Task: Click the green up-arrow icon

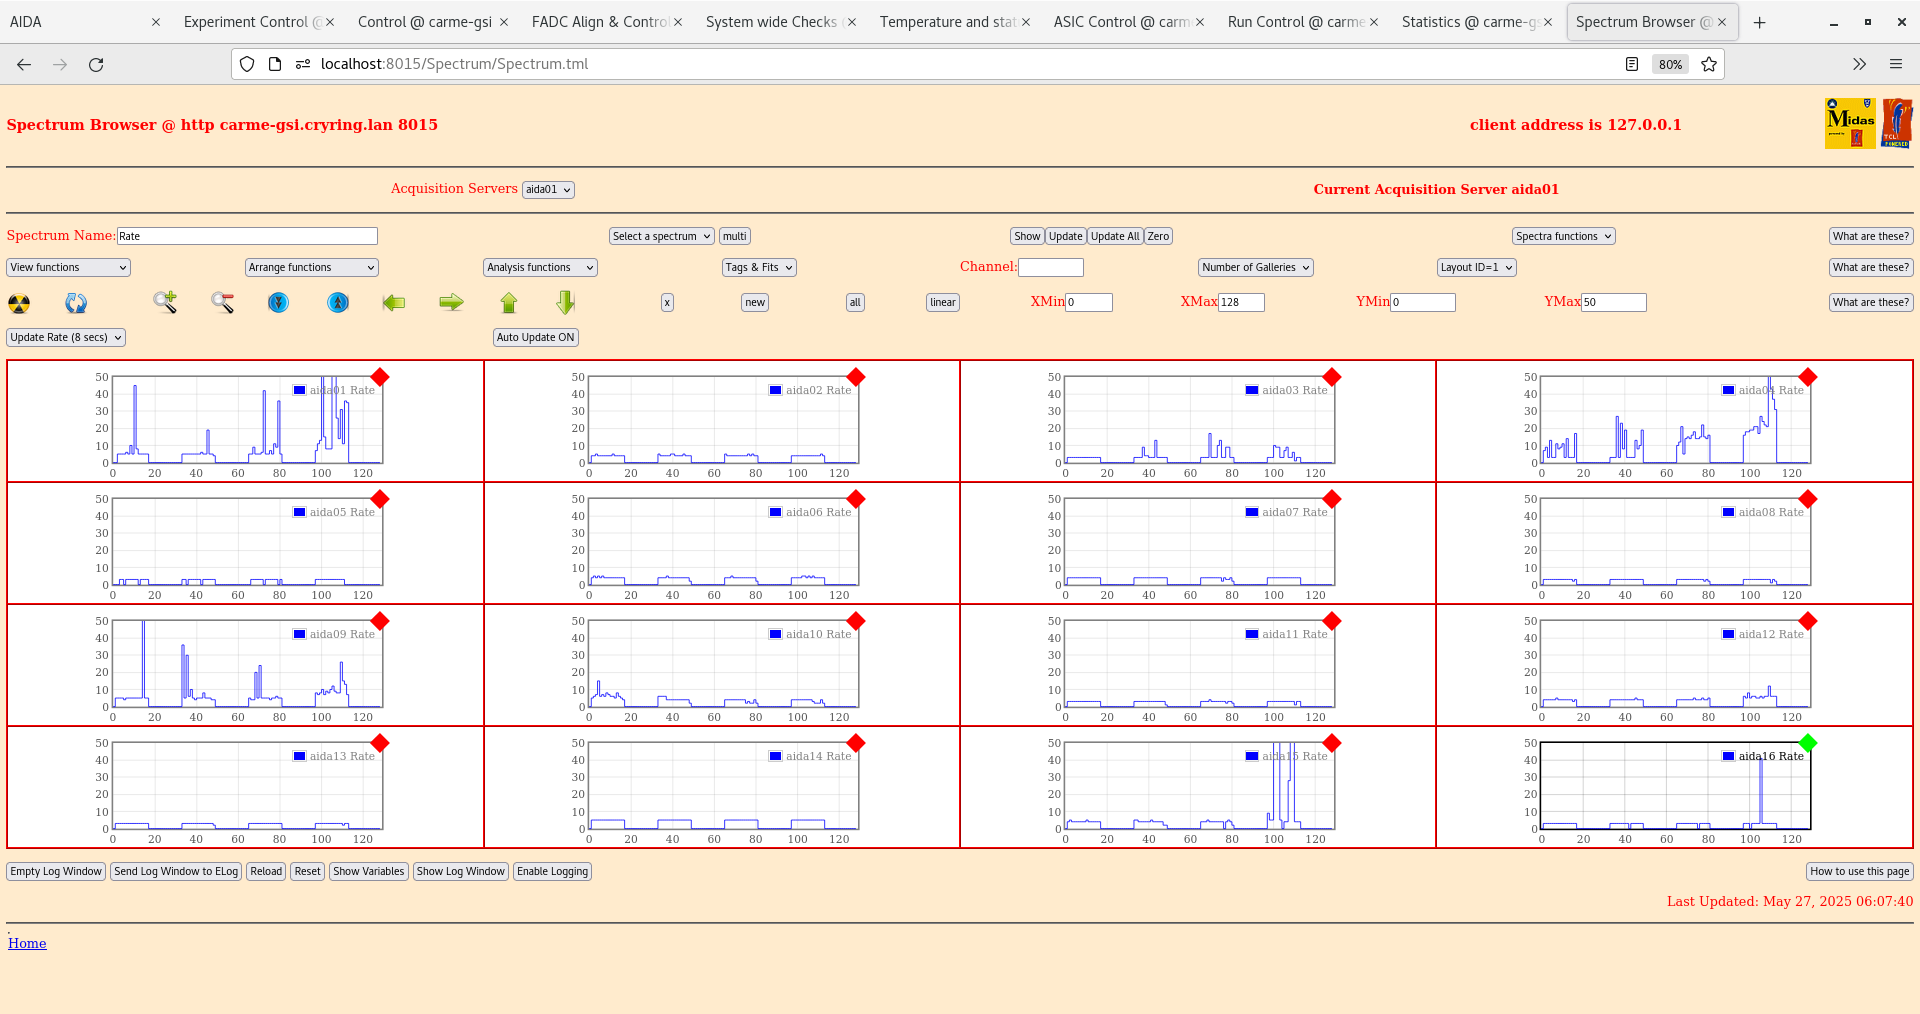Action: [x=508, y=302]
